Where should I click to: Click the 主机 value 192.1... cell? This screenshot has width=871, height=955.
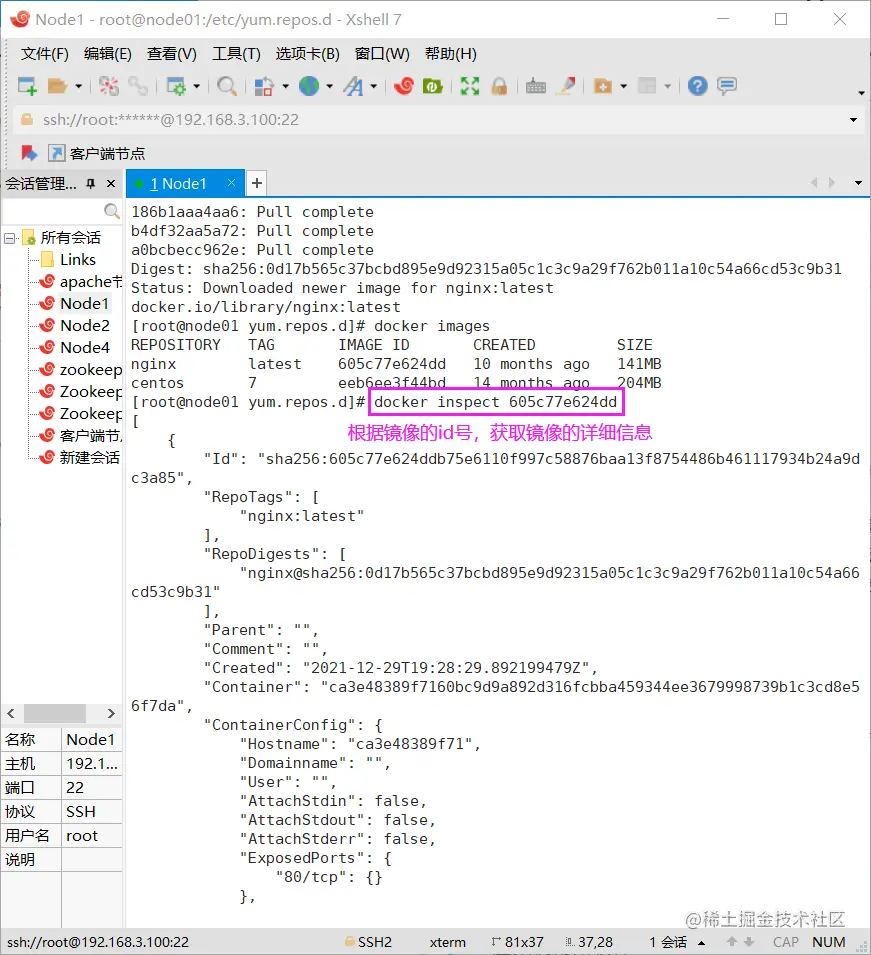(92, 764)
